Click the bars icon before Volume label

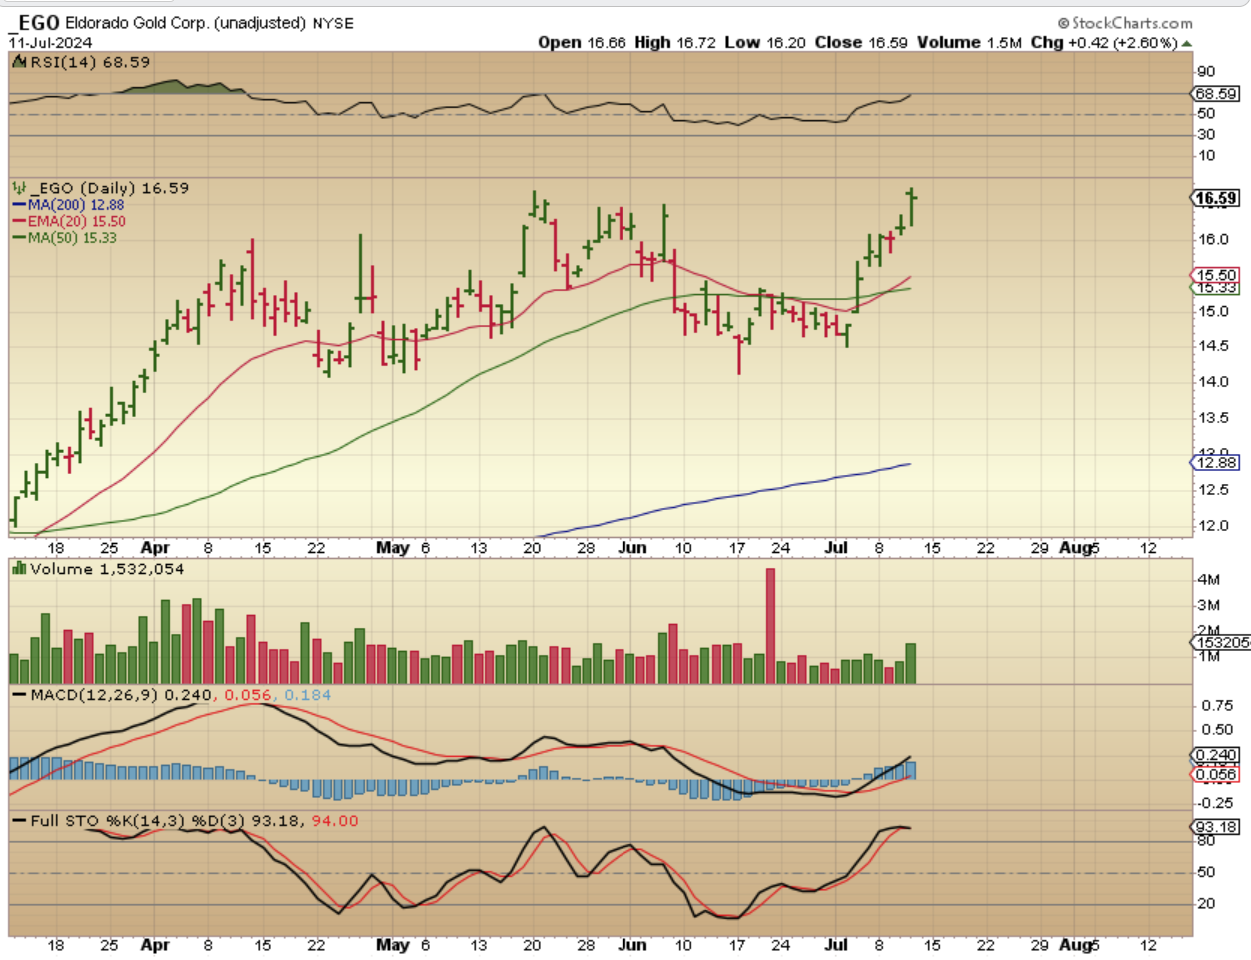(x=19, y=569)
